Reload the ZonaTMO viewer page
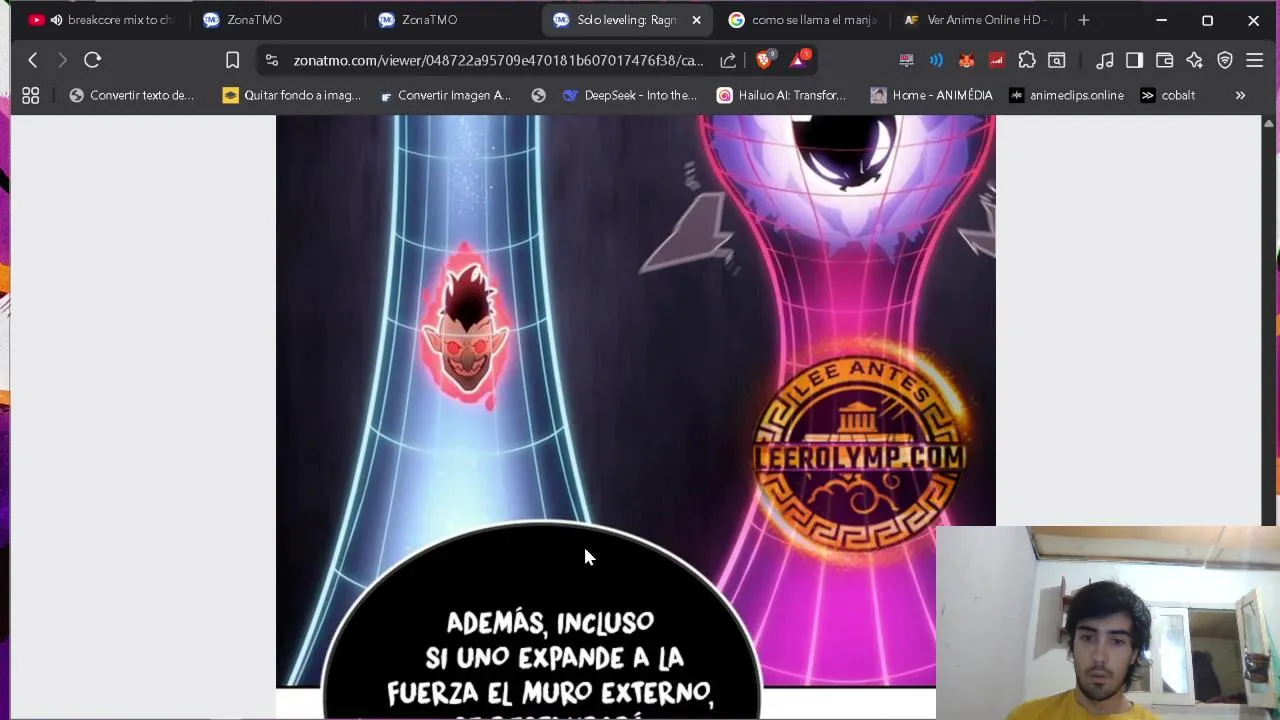The image size is (1280, 720). click(92, 60)
